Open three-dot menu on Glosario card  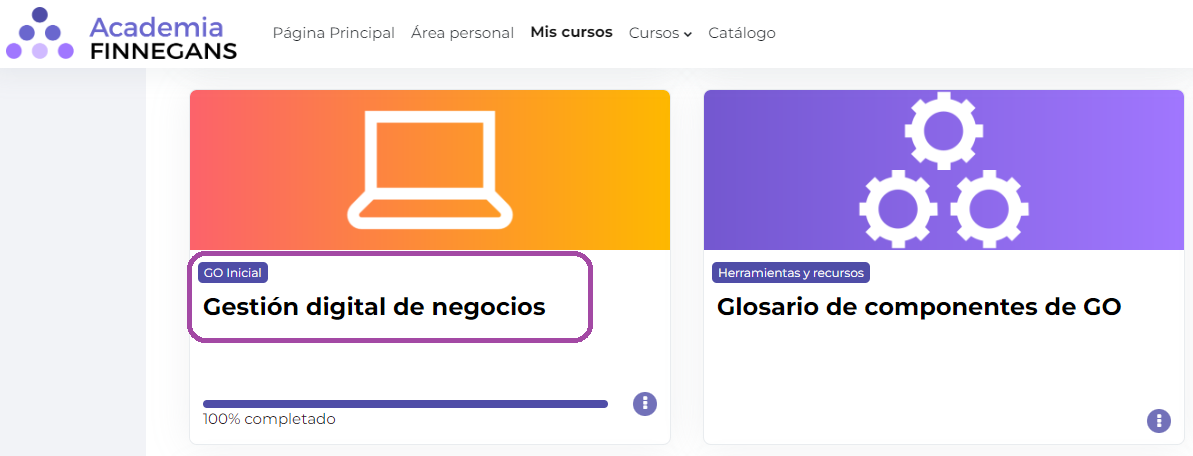click(1158, 420)
